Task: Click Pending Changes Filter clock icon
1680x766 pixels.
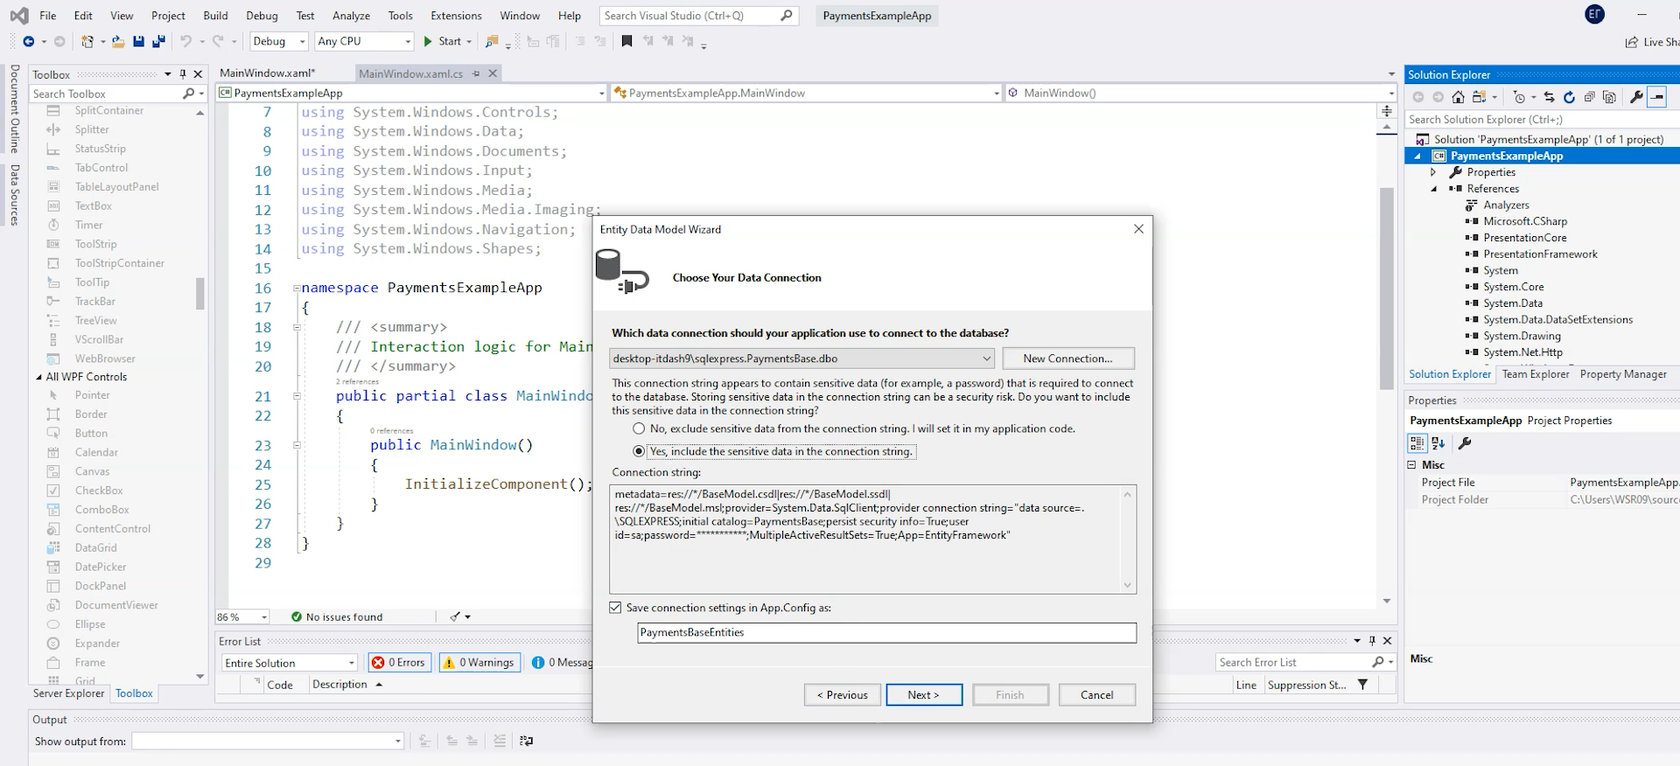Action: point(1519,97)
